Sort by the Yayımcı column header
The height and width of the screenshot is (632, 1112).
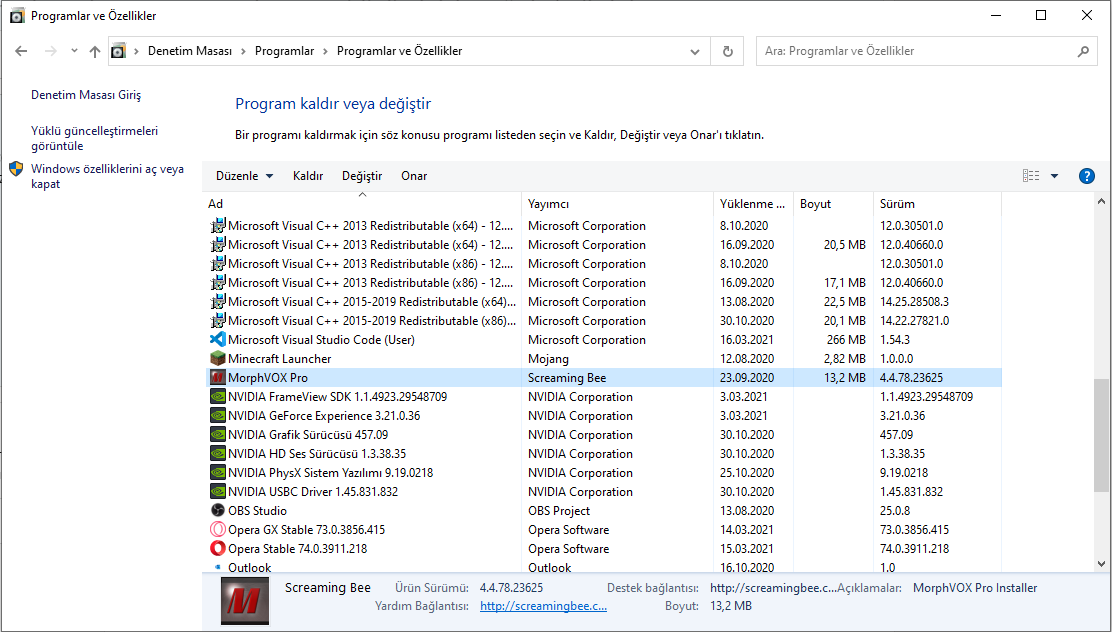tap(618, 204)
